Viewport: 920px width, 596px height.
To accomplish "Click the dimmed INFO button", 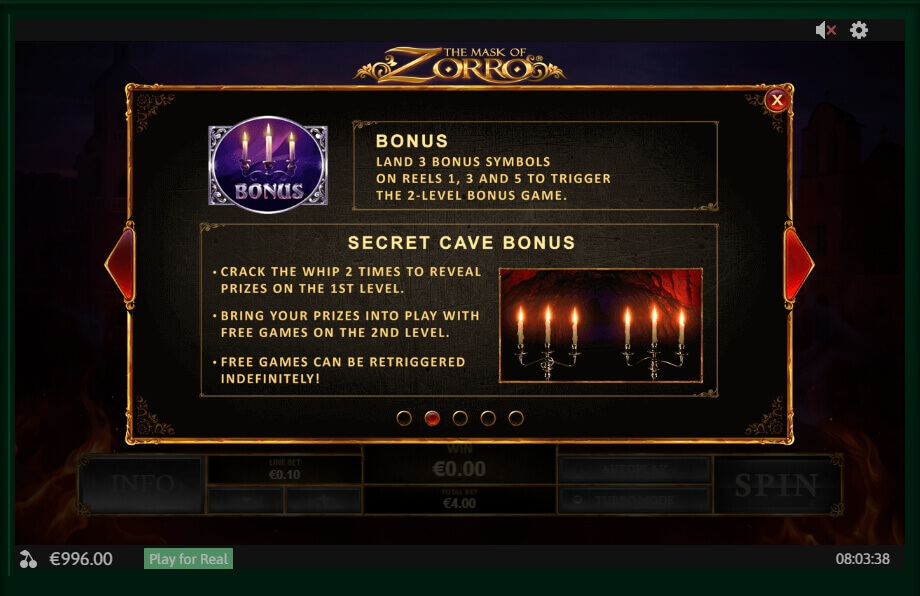I will [x=143, y=484].
